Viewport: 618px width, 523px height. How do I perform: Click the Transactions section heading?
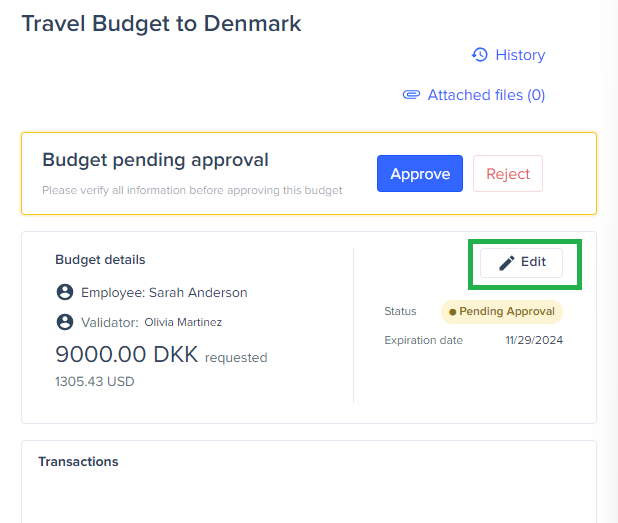tap(78, 461)
